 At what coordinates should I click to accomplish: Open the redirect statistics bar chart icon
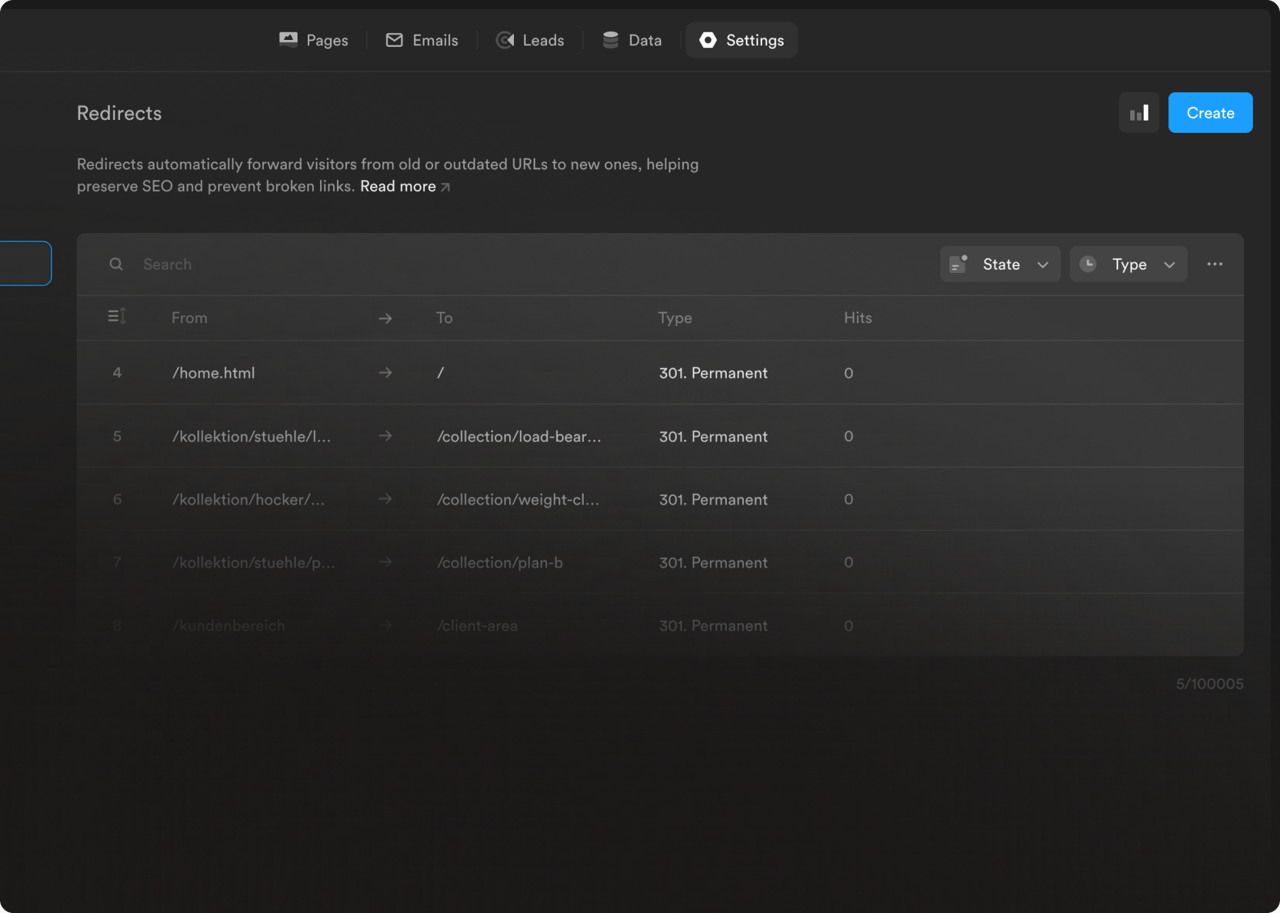[1139, 113]
